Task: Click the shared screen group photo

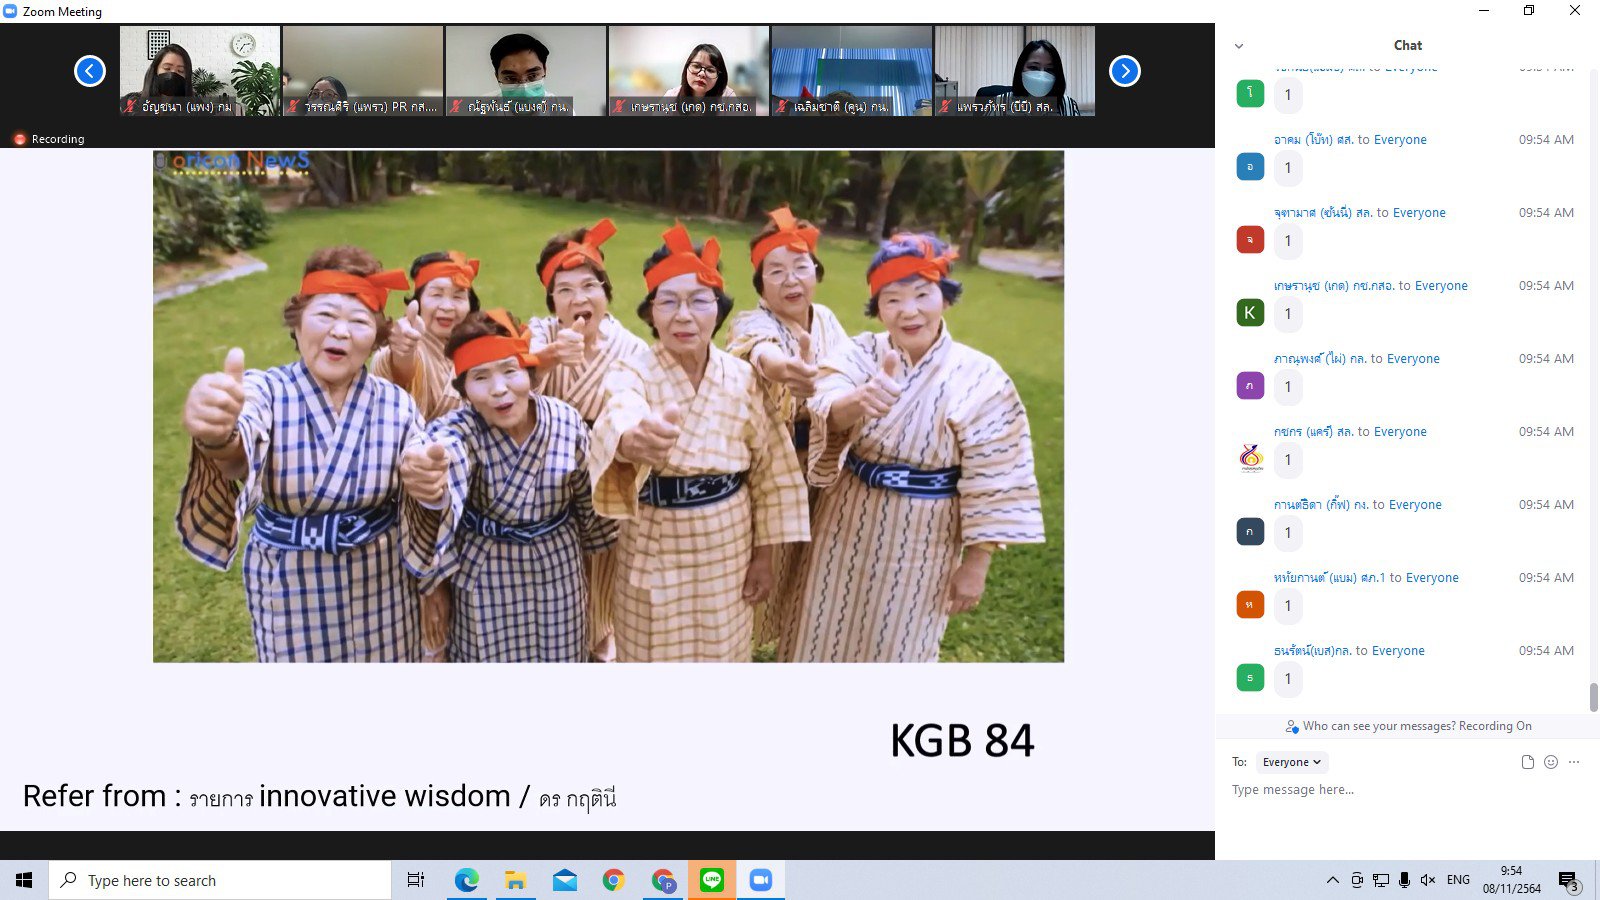Action: 608,406
